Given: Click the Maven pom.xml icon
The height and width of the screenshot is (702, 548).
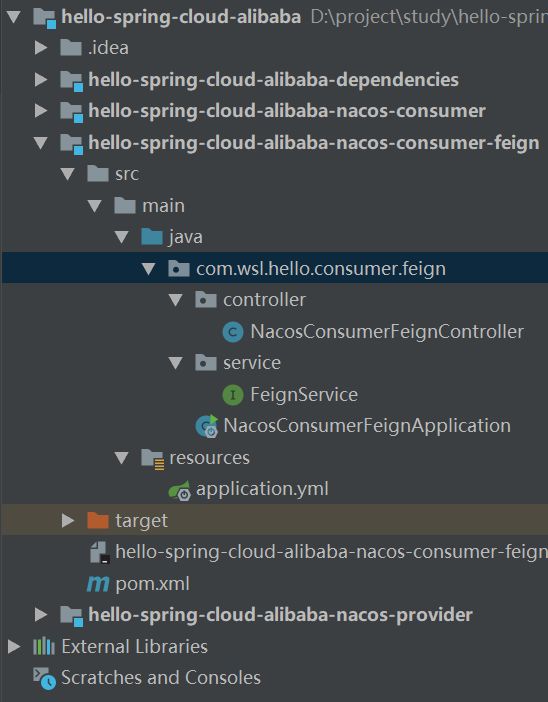Looking at the screenshot, I should (x=98, y=584).
